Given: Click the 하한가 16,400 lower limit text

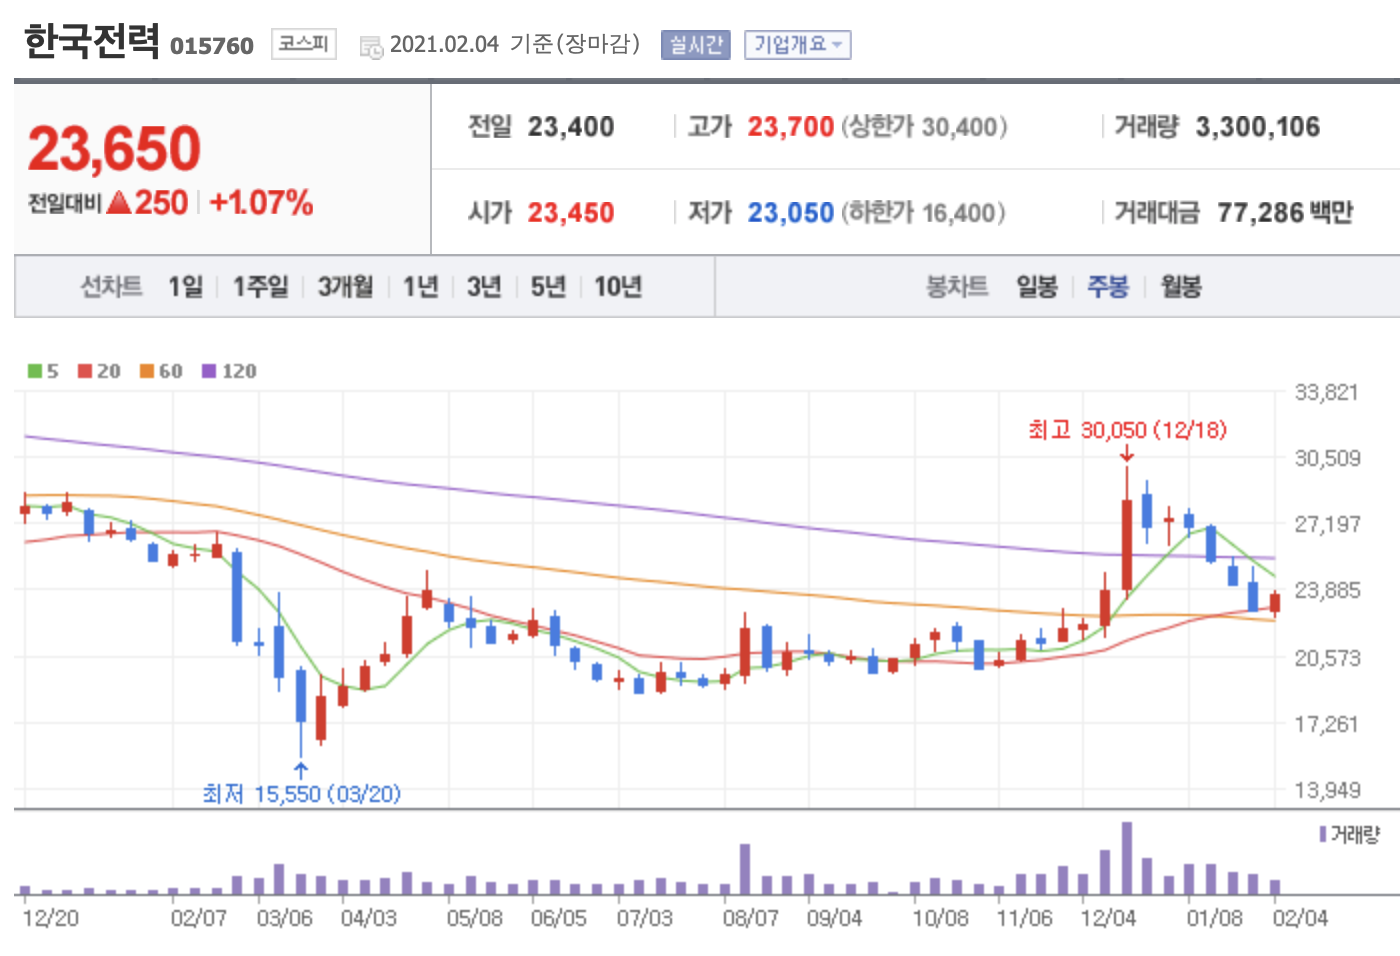Looking at the screenshot, I should pos(923,213).
